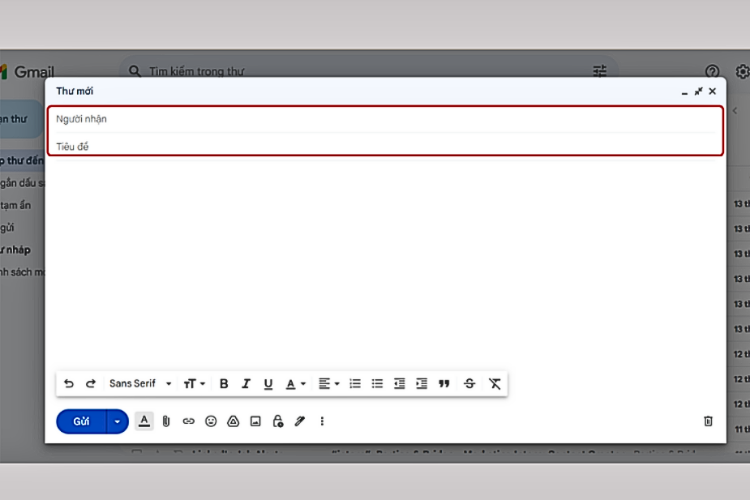Insert a photo into the message
The width and height of the screenshot is (750, 500).
255,421
